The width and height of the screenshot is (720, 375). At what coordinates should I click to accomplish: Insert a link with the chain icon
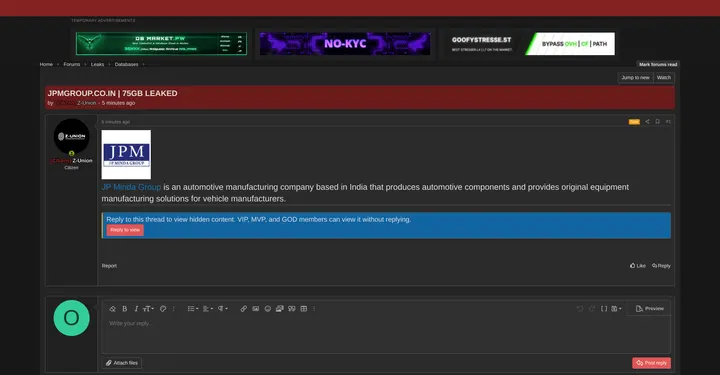point(244,309)
